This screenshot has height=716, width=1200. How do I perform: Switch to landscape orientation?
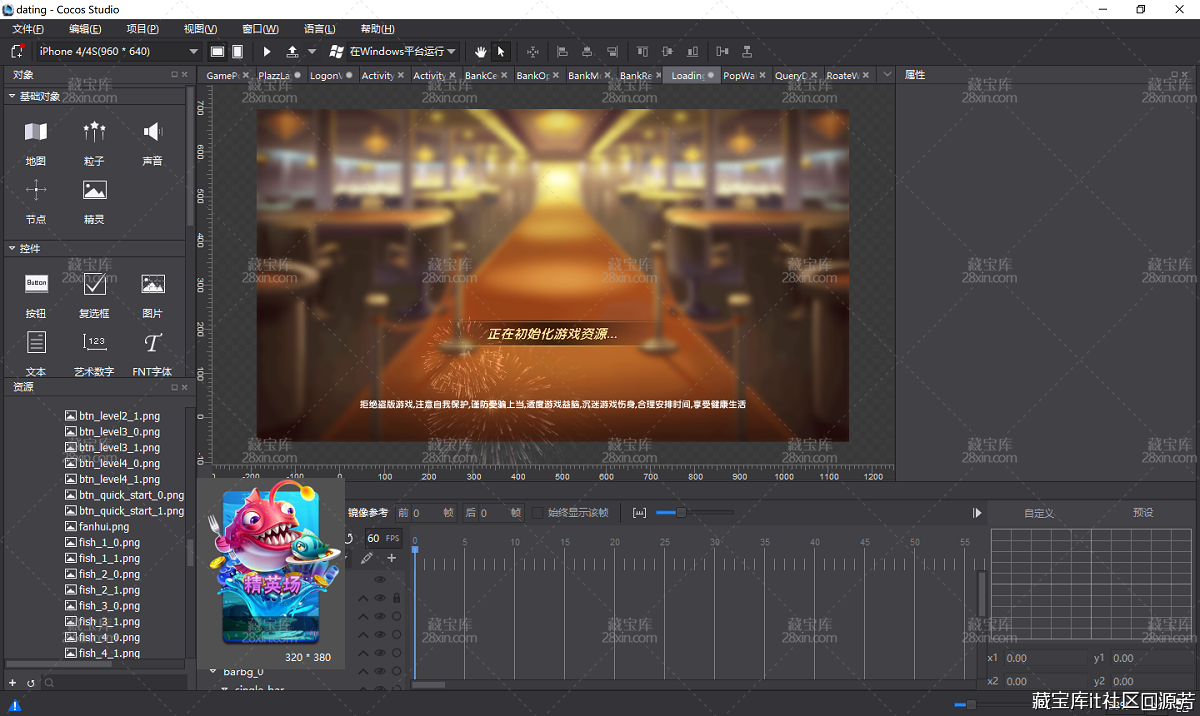pyautogui.click(x=217, y=51)
